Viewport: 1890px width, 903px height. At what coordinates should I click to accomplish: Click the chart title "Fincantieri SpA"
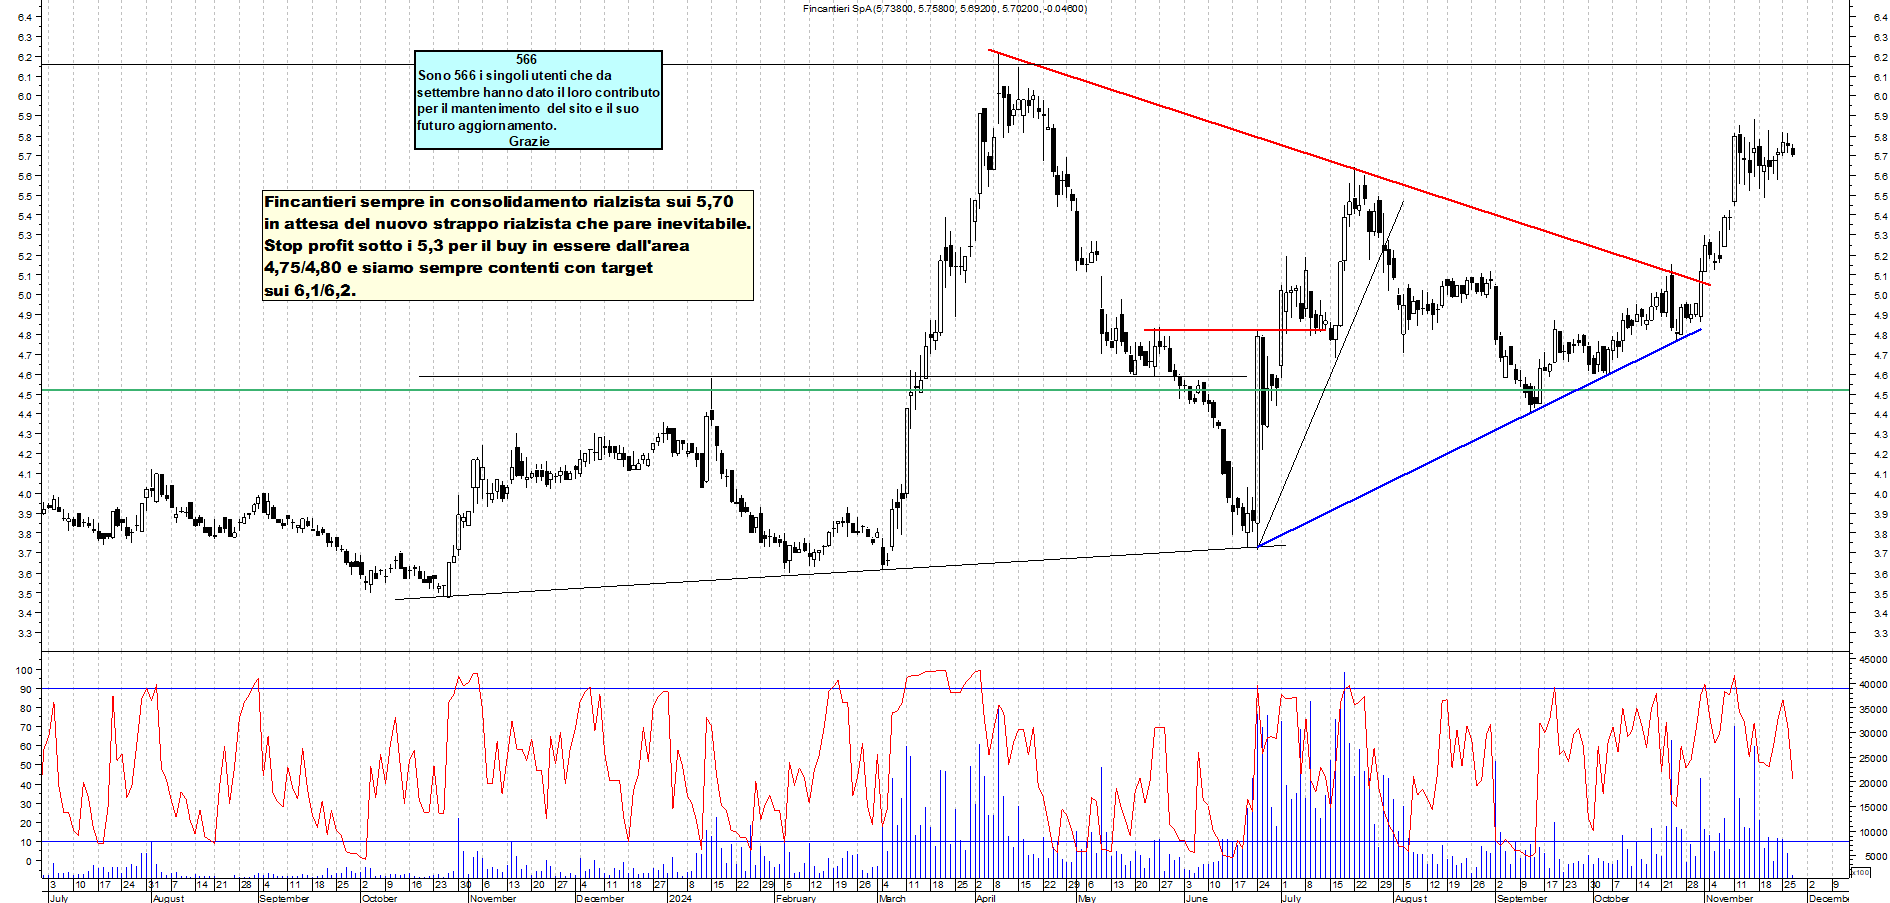pos(837,9)
